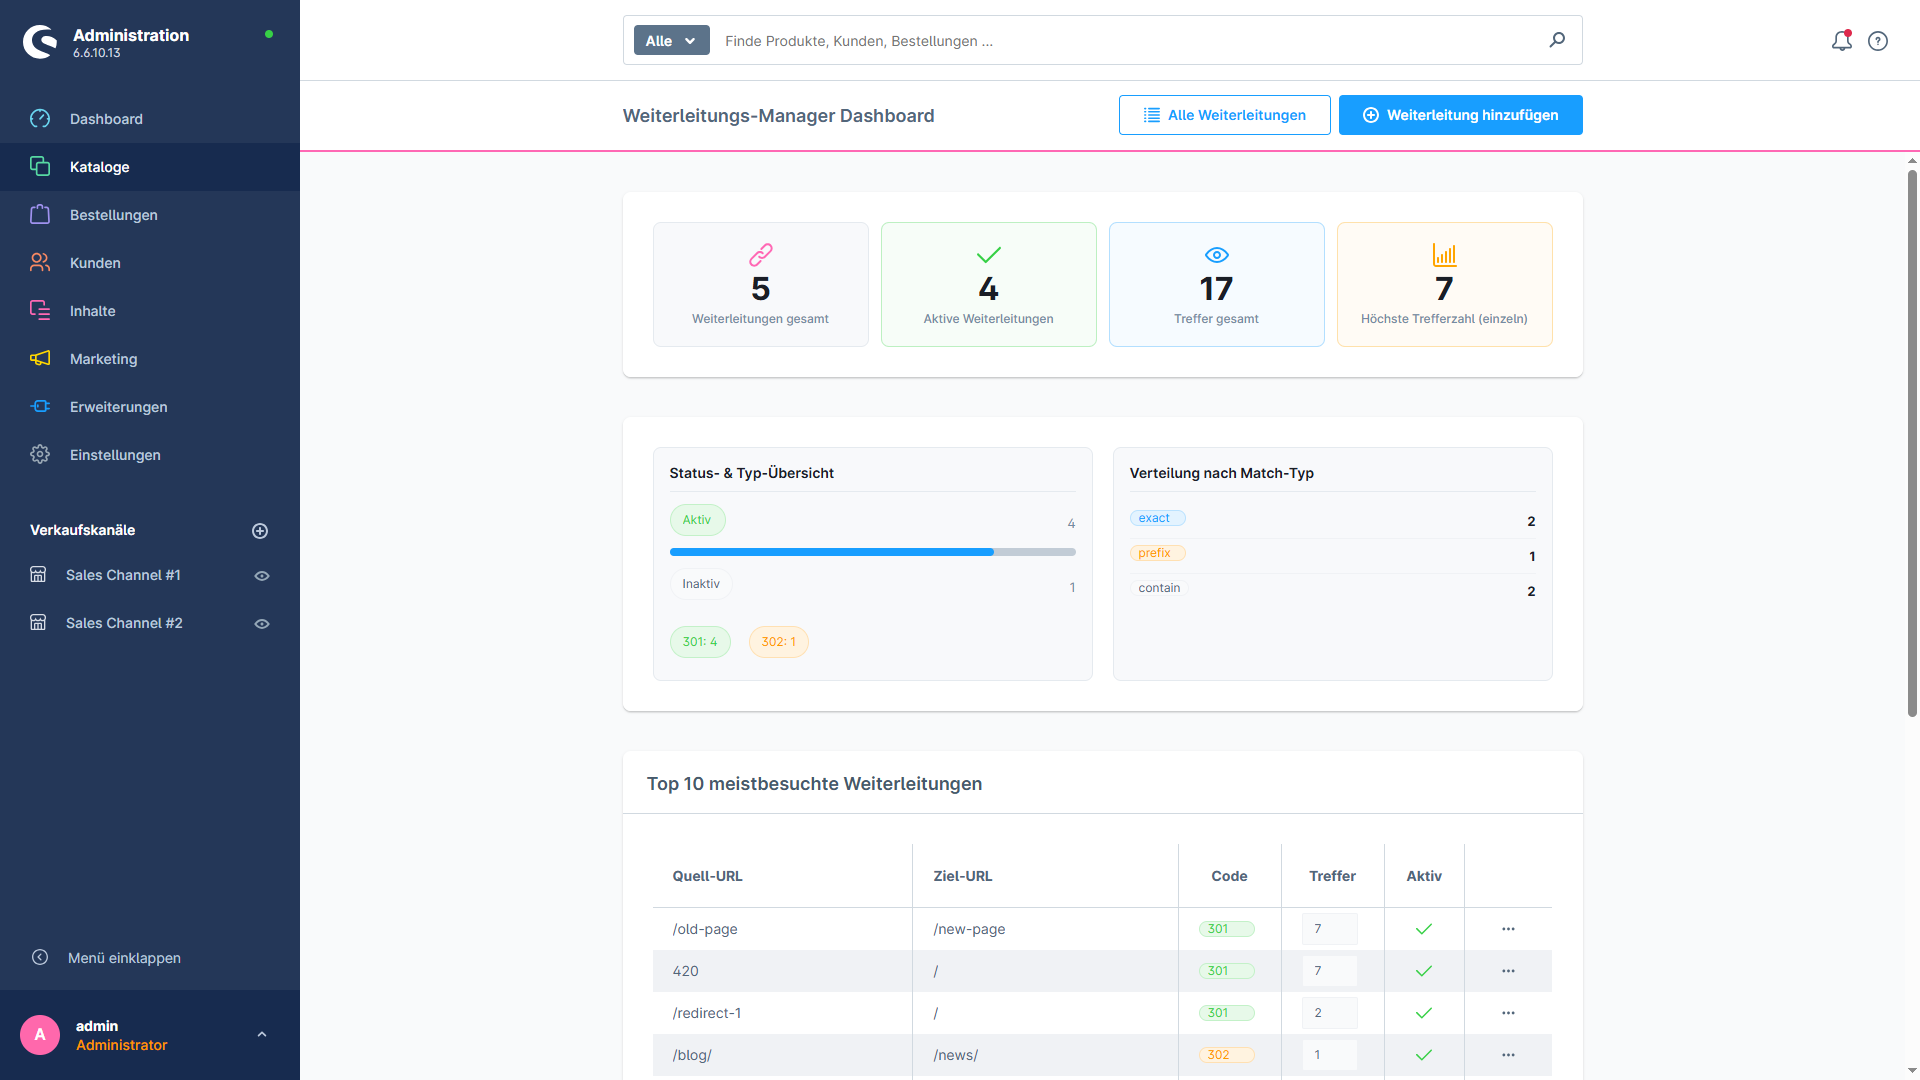Click the green 301: 4 badge
This screenshot has width=1920, height=1080.
pyautogui.click(x=700, y=642)
